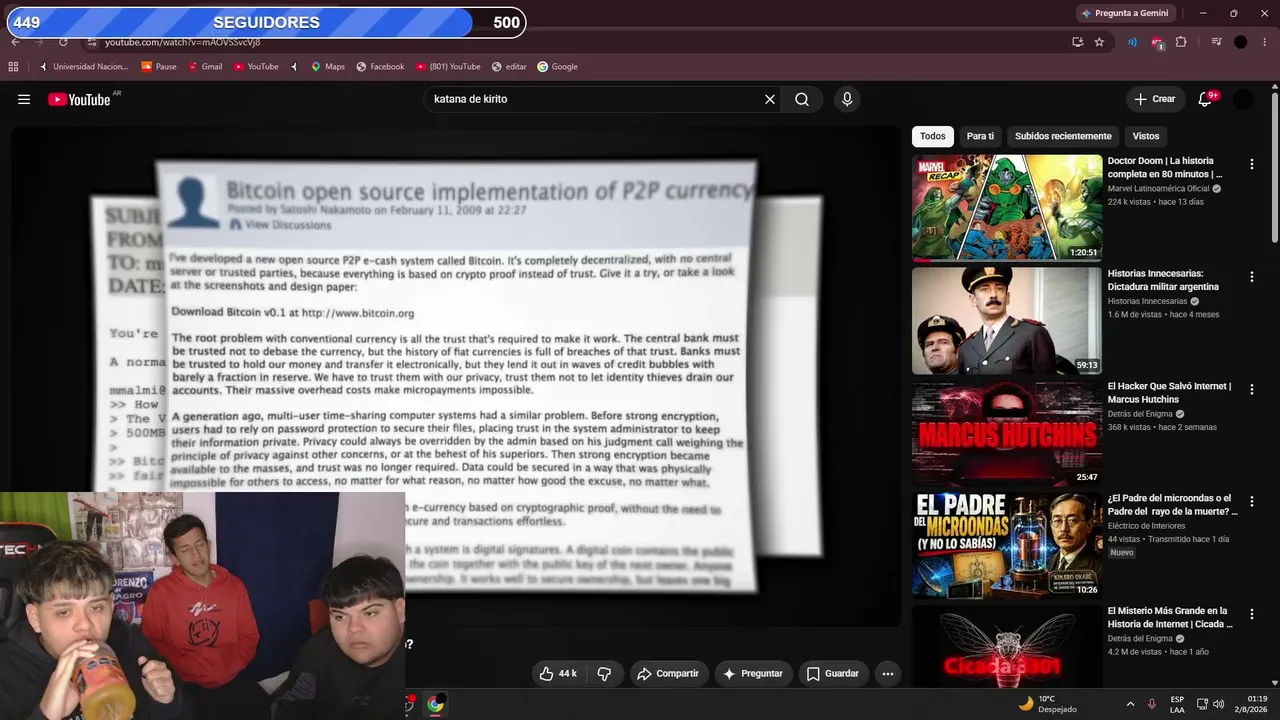Select the Vistos filter chip
Image resolution: width=1280 pixels, height=720 pixels.
coord(1146,136)
